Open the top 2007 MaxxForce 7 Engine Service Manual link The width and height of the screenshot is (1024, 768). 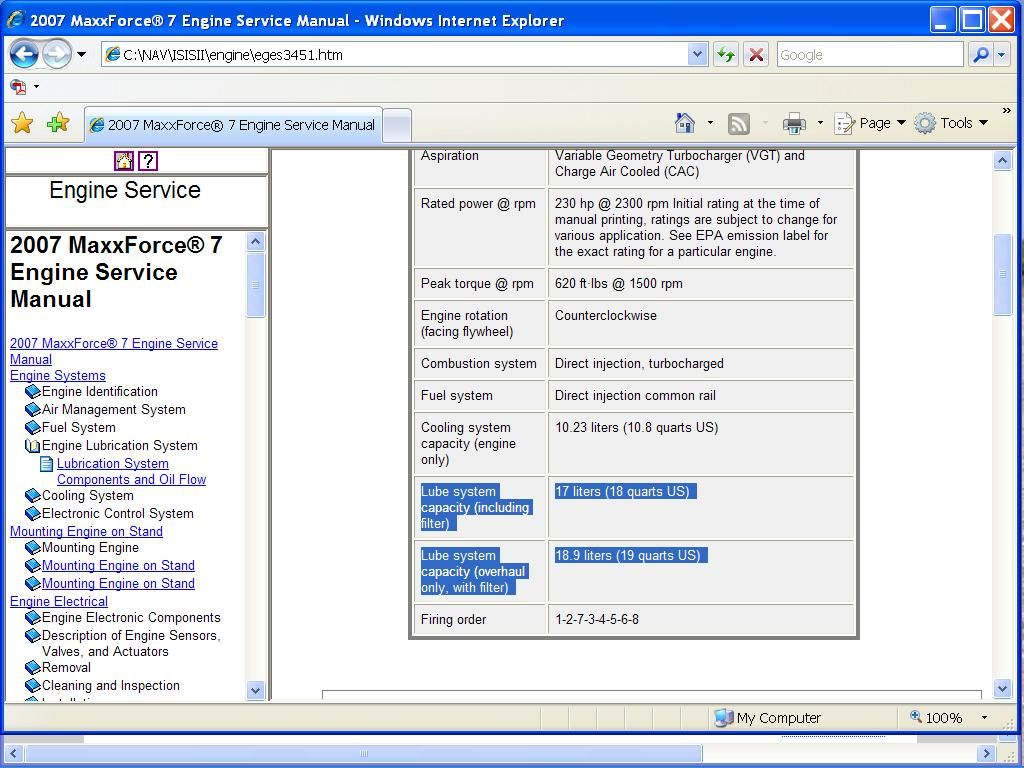click(114, 351)
